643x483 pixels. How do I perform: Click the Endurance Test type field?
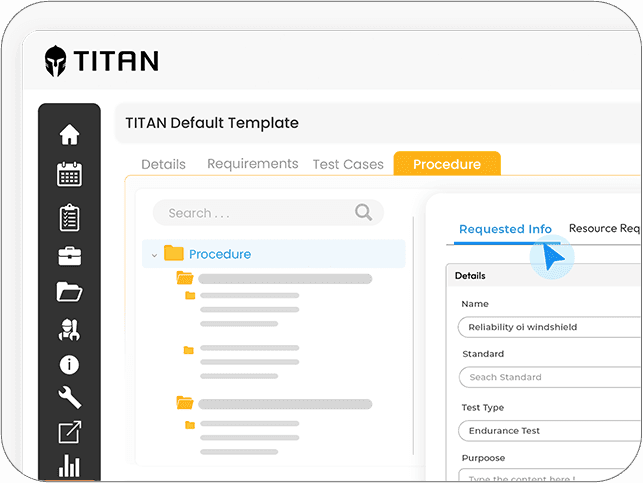(550, 431)
